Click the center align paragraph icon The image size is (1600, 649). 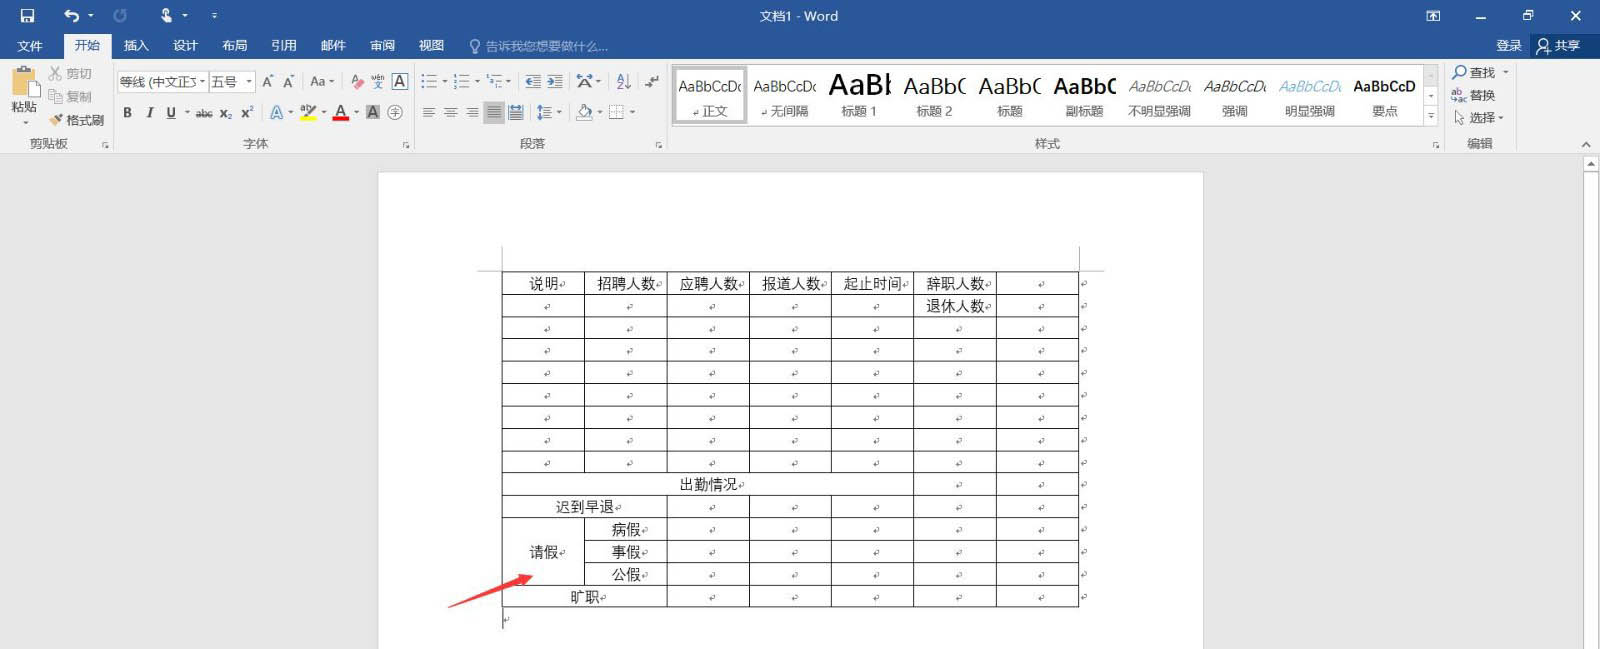(x=450, y=112)
